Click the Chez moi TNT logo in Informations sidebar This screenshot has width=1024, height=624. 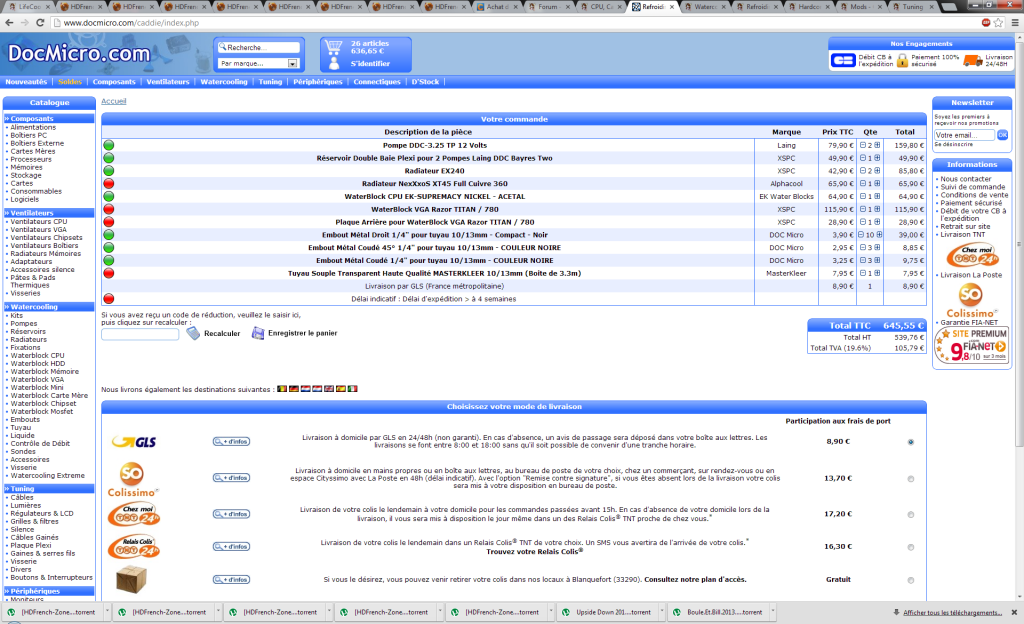972,255
